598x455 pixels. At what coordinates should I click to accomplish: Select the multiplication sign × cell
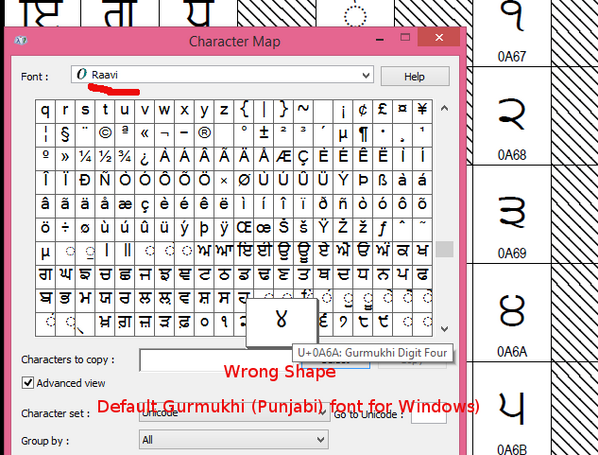[224, 182]
